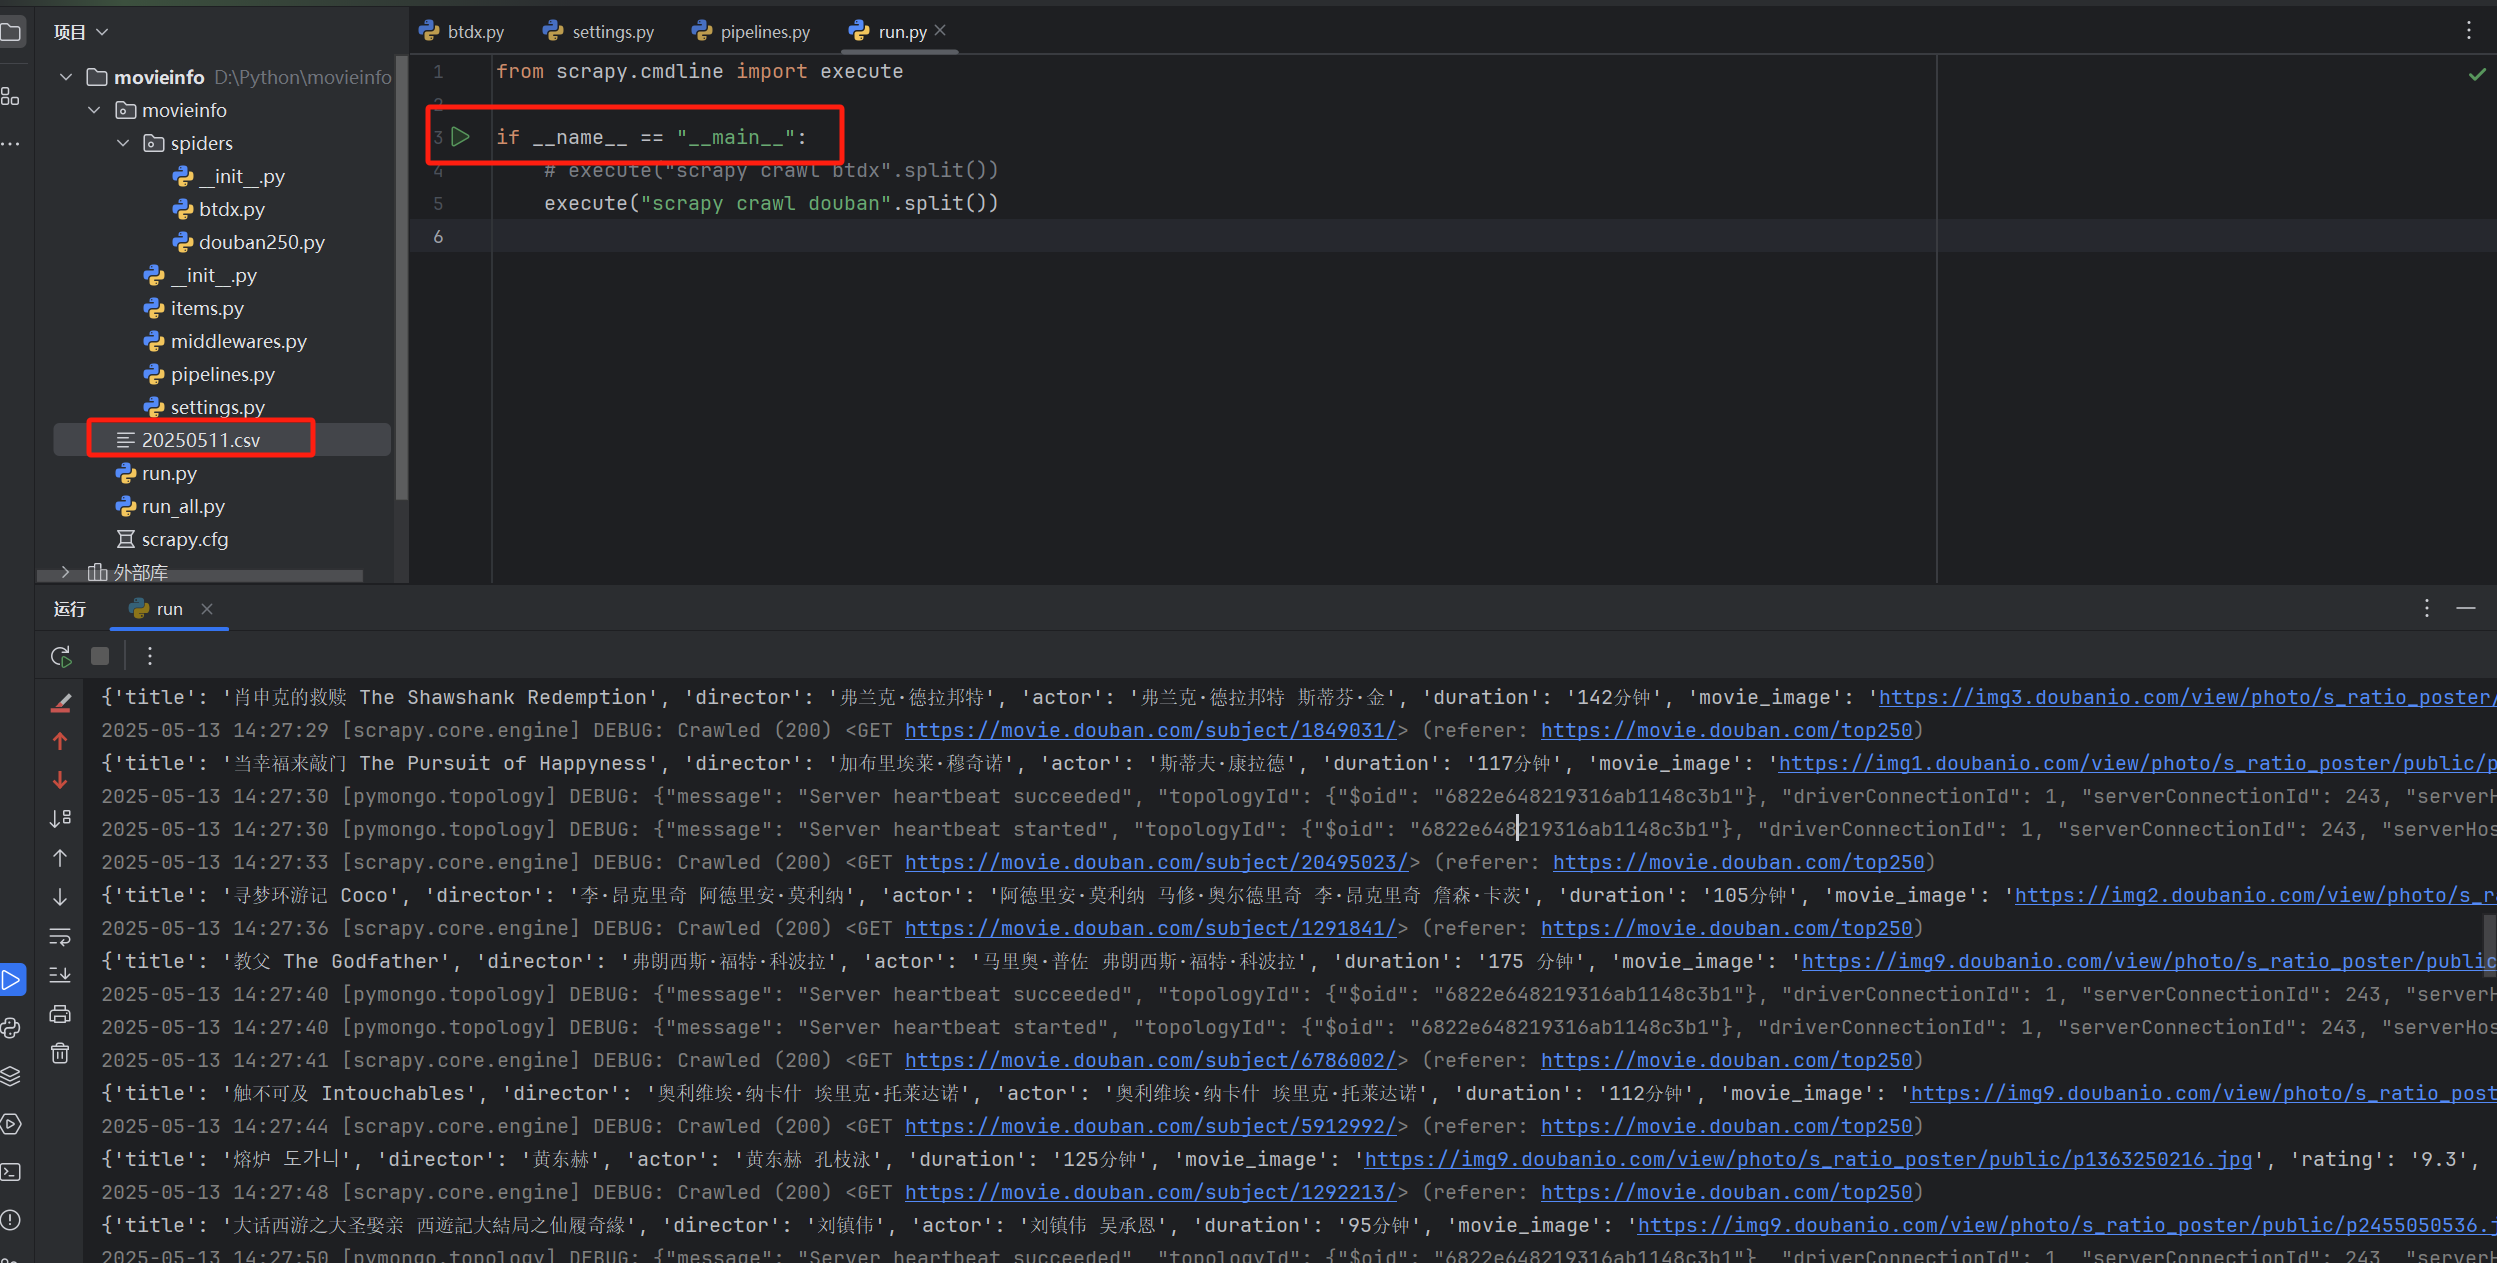The height and width of the screenshot is (1263, 2497).
Task: Click the Rerun button in Run panel
Action: pyautogui.click(x=60, y=656)
